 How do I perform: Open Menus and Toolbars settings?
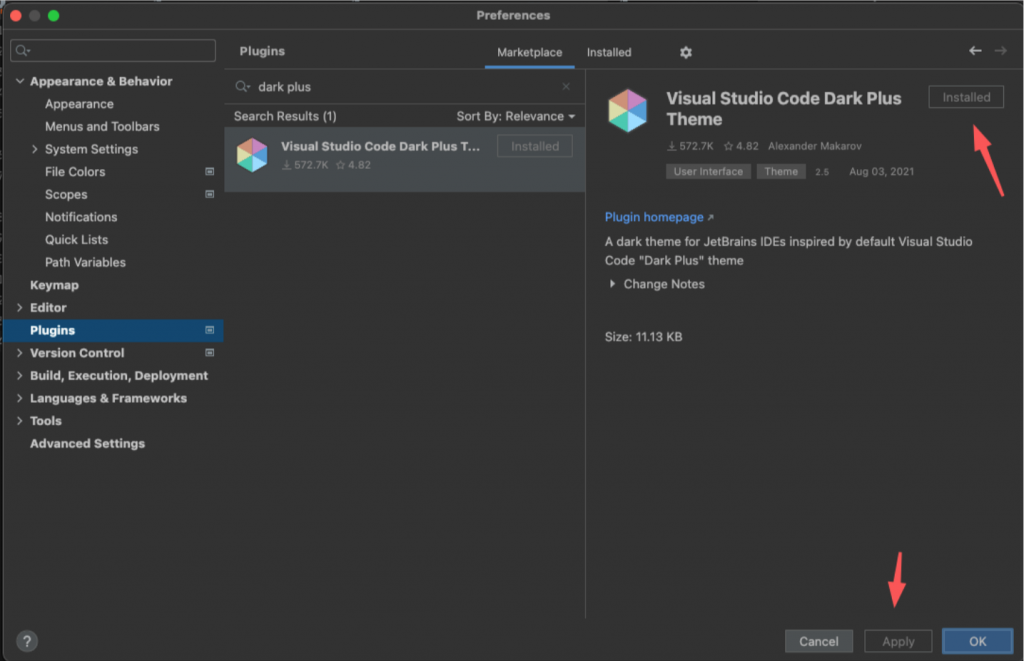coord(102,127)
